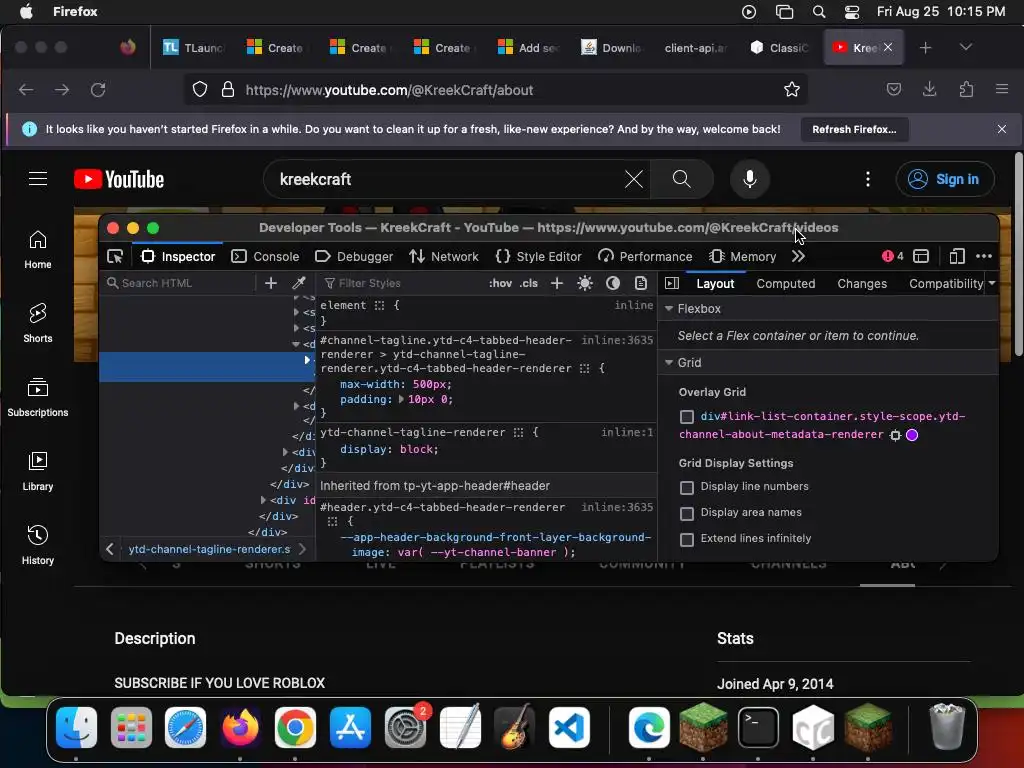Select the Layout sidebar tab
Image resolution: width=1024 pixels, height=768 pixels.
715,283
